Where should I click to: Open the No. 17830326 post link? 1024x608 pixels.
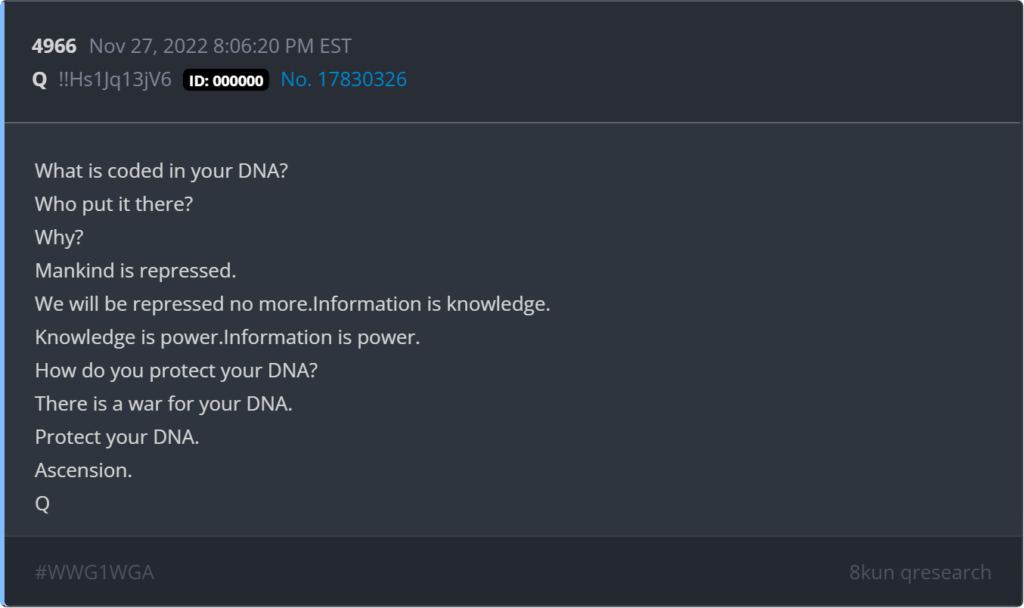[x=343, y=80]
